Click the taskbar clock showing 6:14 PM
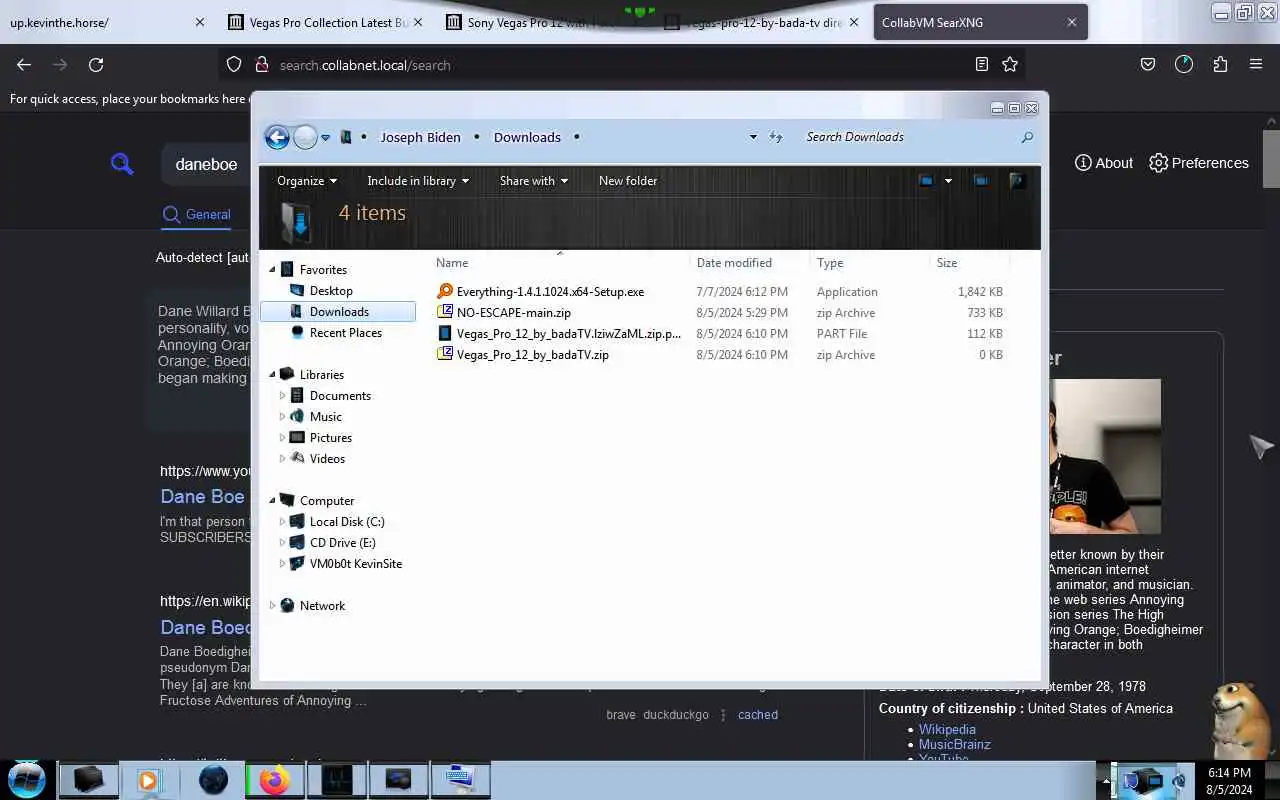This screenshot has width=1280, height=800. pyautogui.click(x=1230, y=781)
